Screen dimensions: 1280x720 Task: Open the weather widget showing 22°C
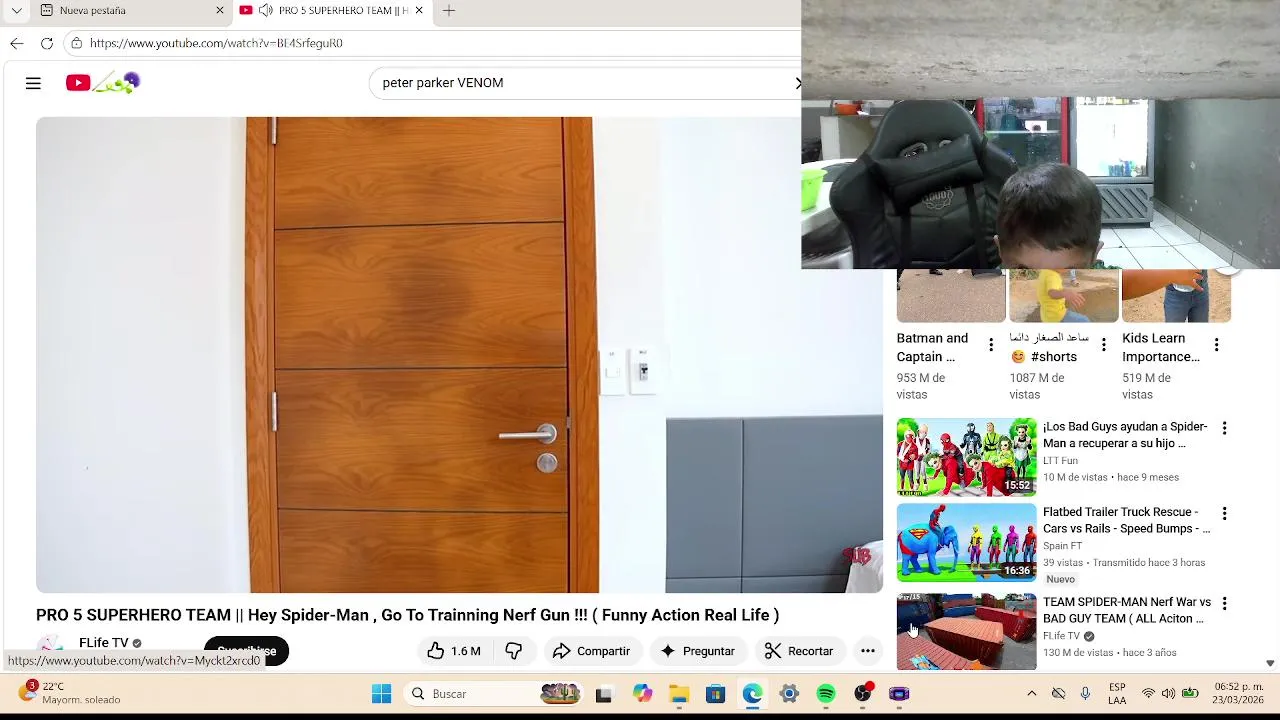[x=70, y=694]
